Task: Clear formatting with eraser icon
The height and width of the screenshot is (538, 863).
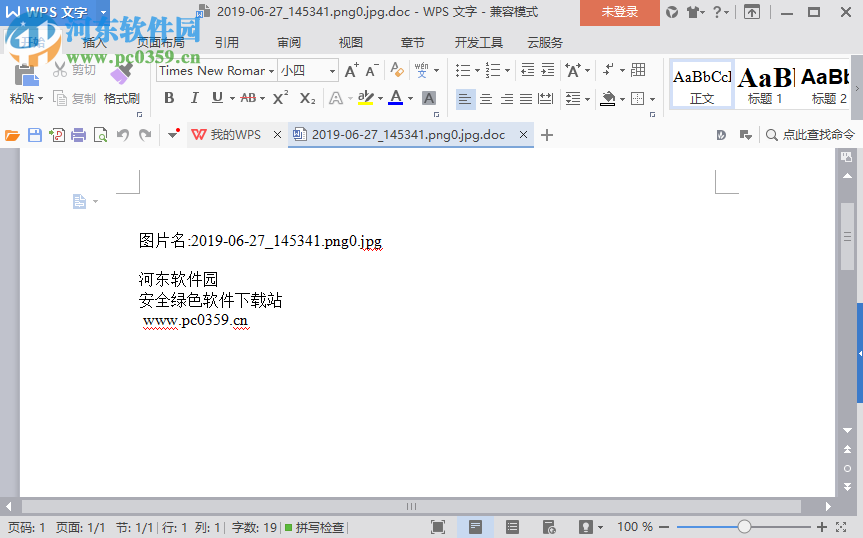Action: click(397, 70)
